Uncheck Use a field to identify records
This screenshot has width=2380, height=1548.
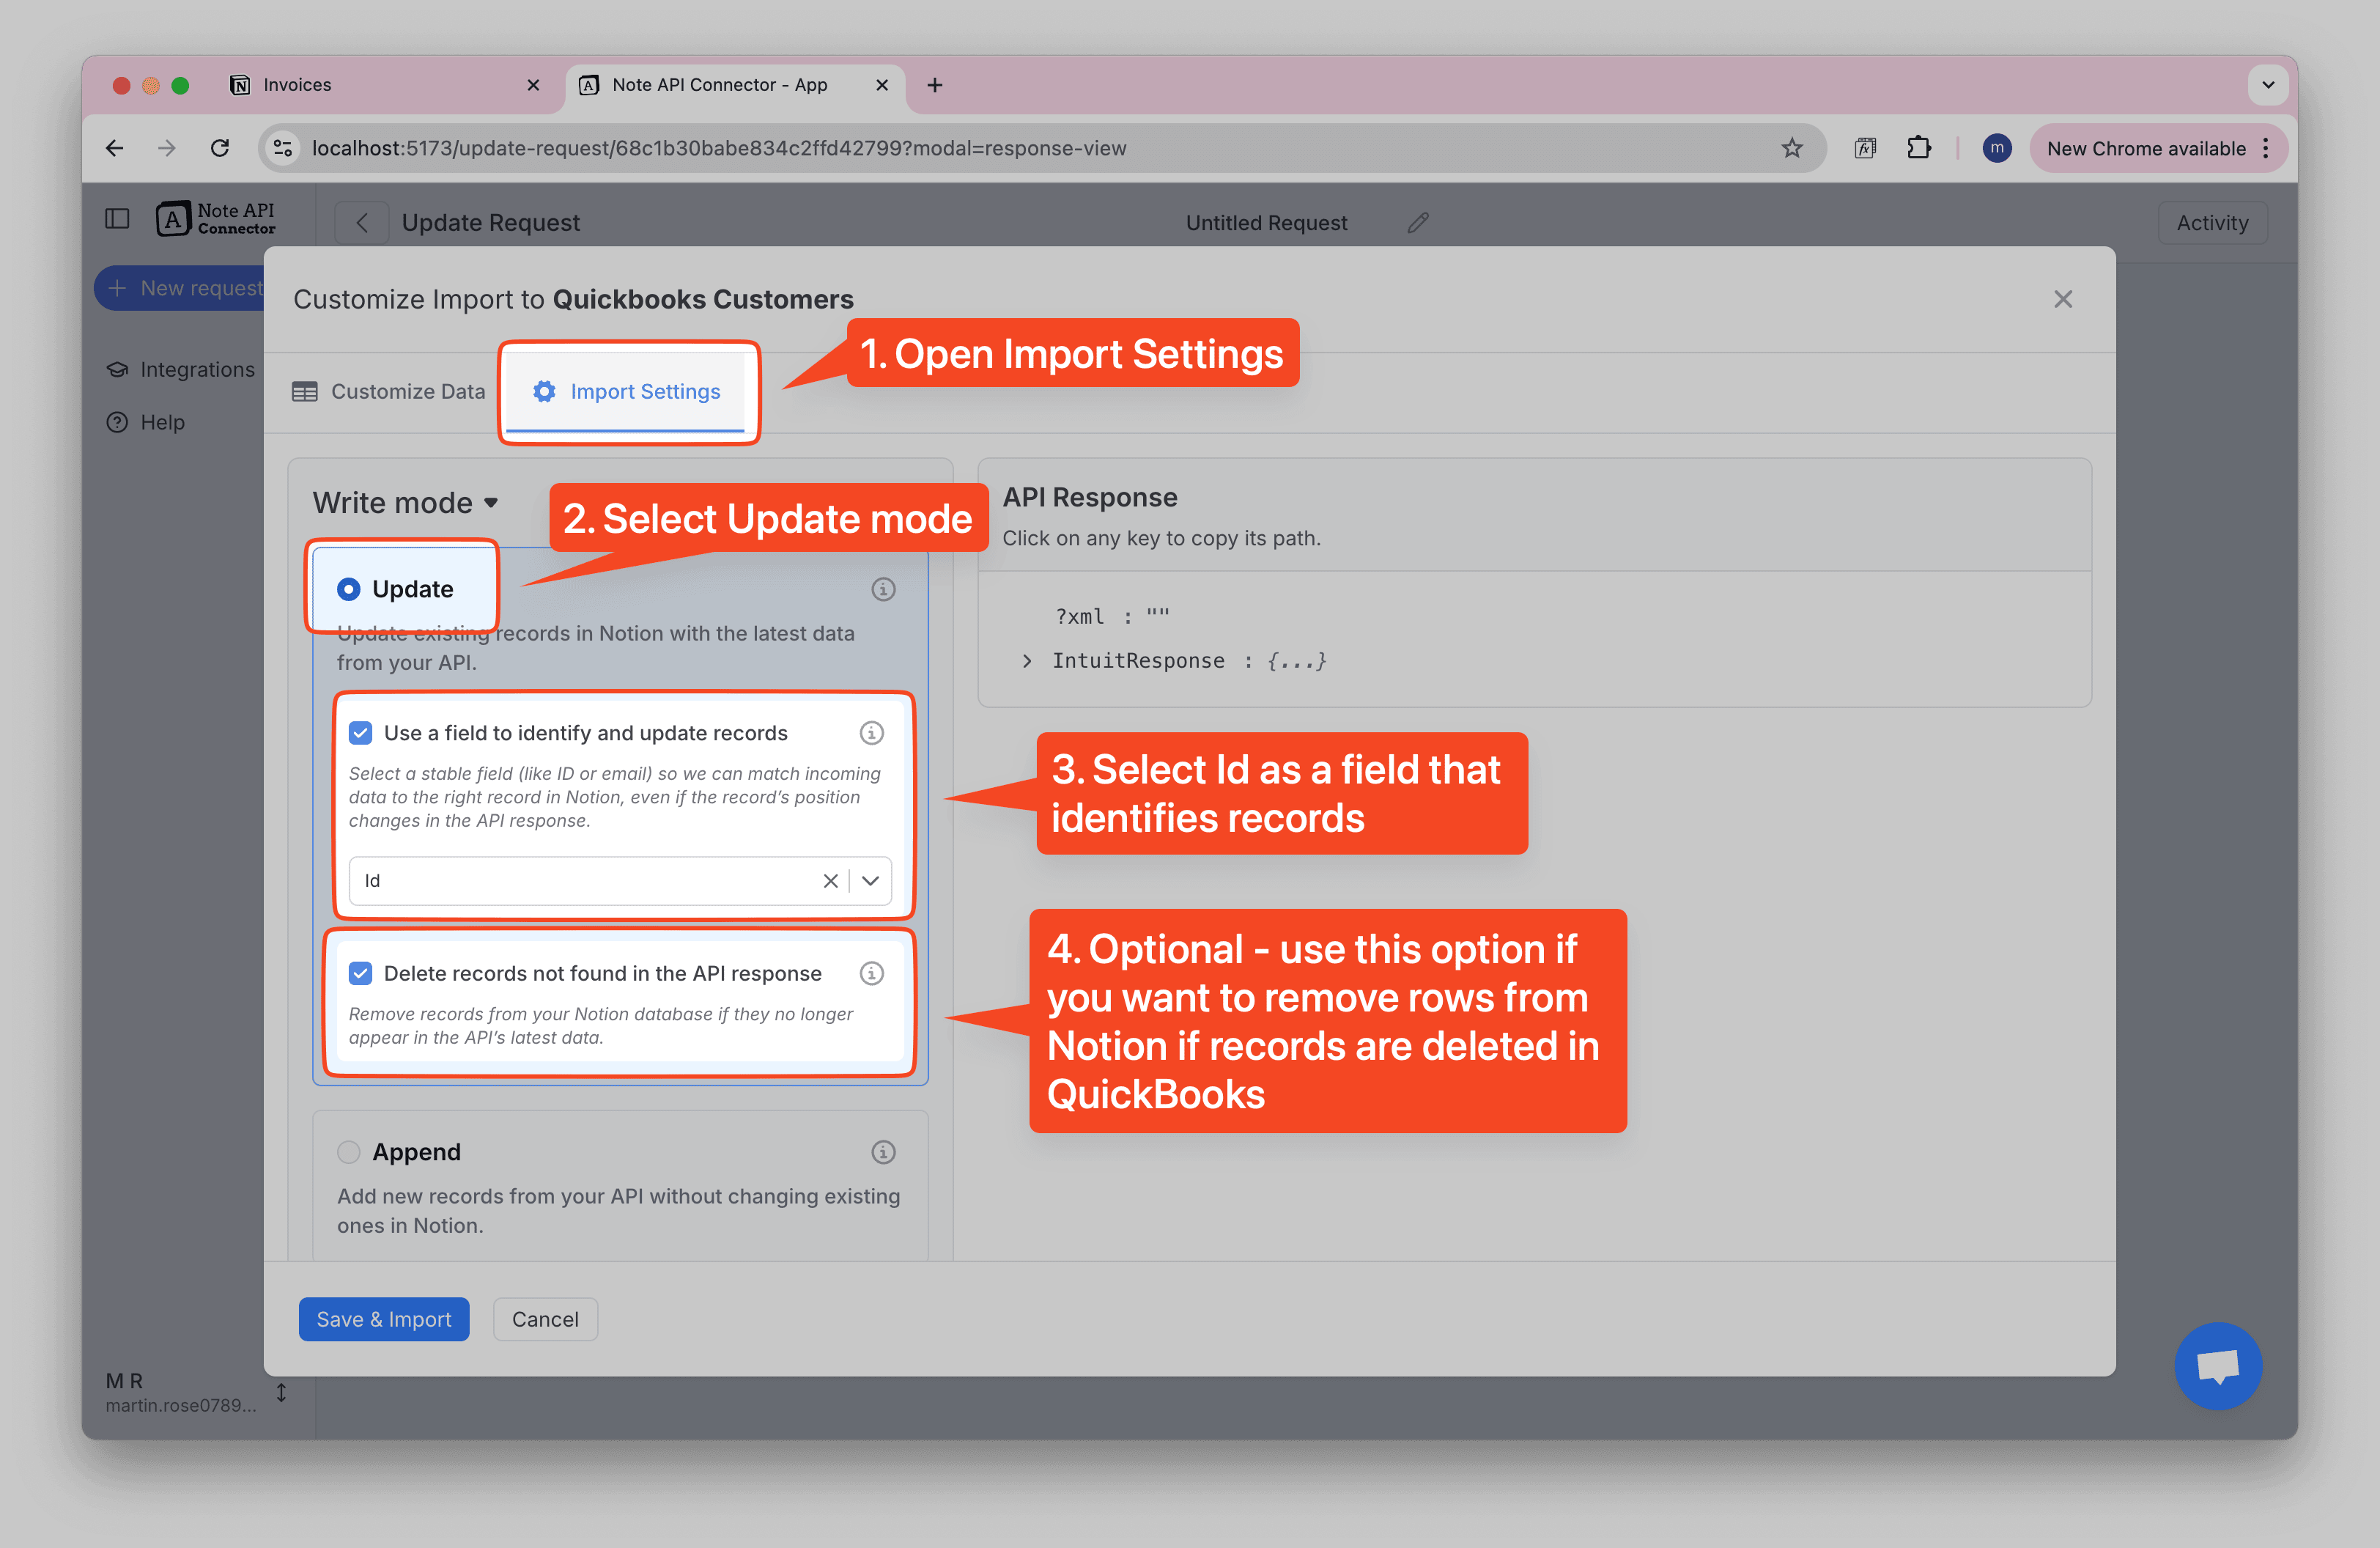360,733
